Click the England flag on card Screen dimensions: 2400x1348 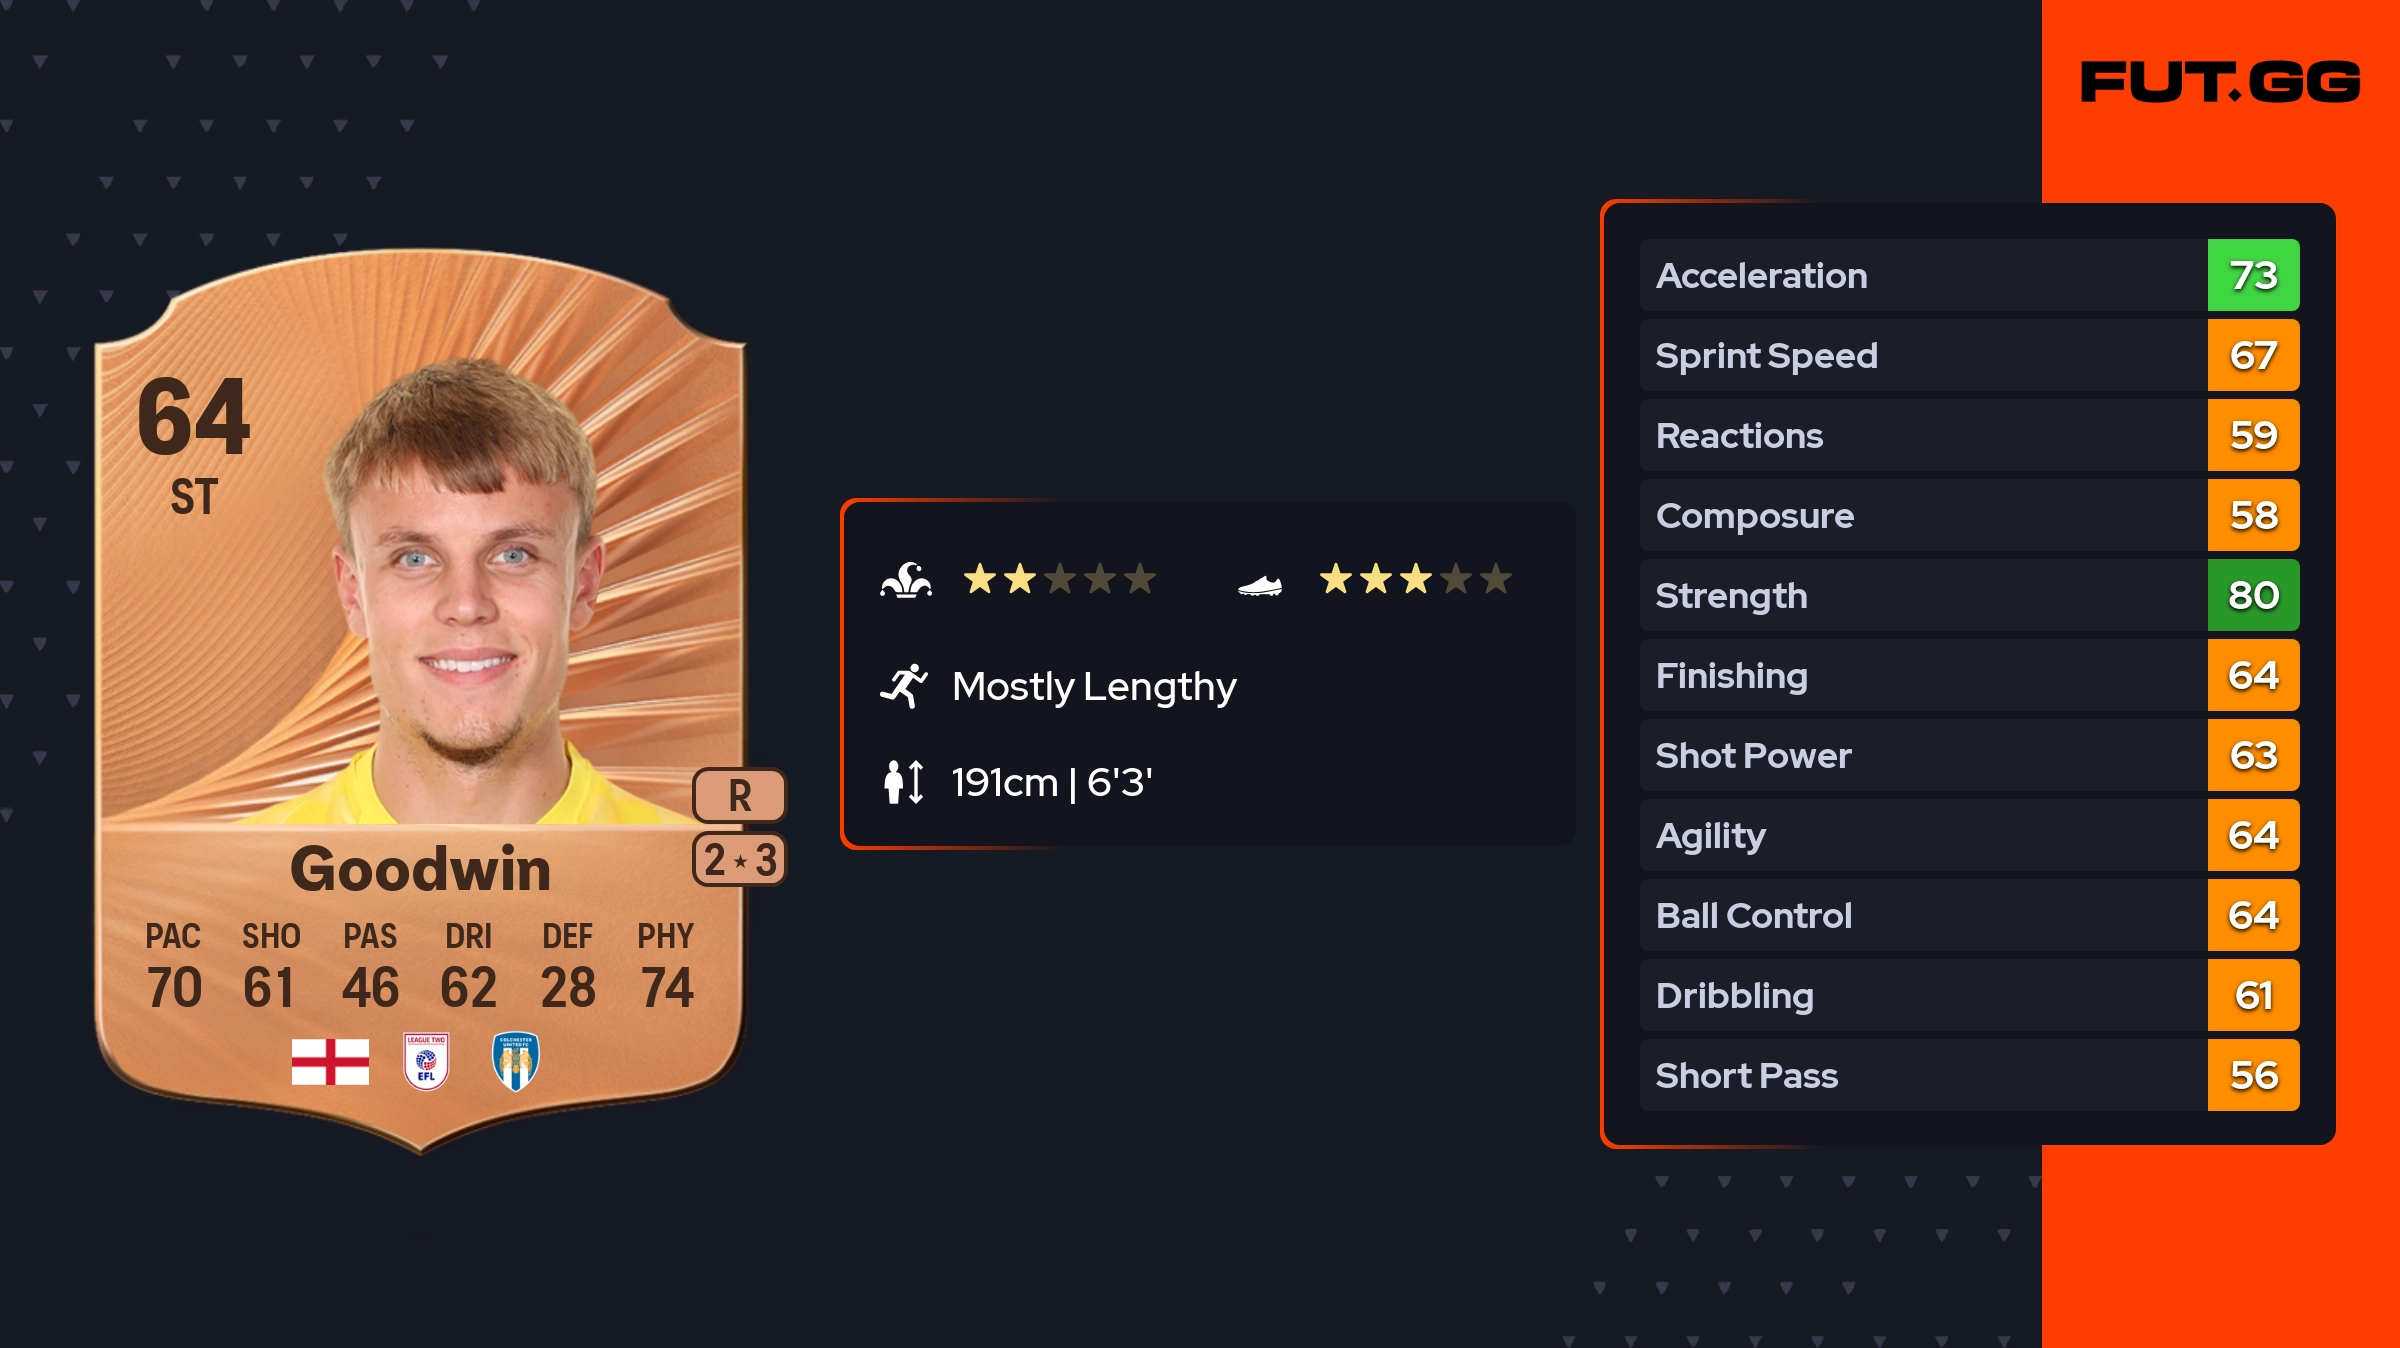330,1061
